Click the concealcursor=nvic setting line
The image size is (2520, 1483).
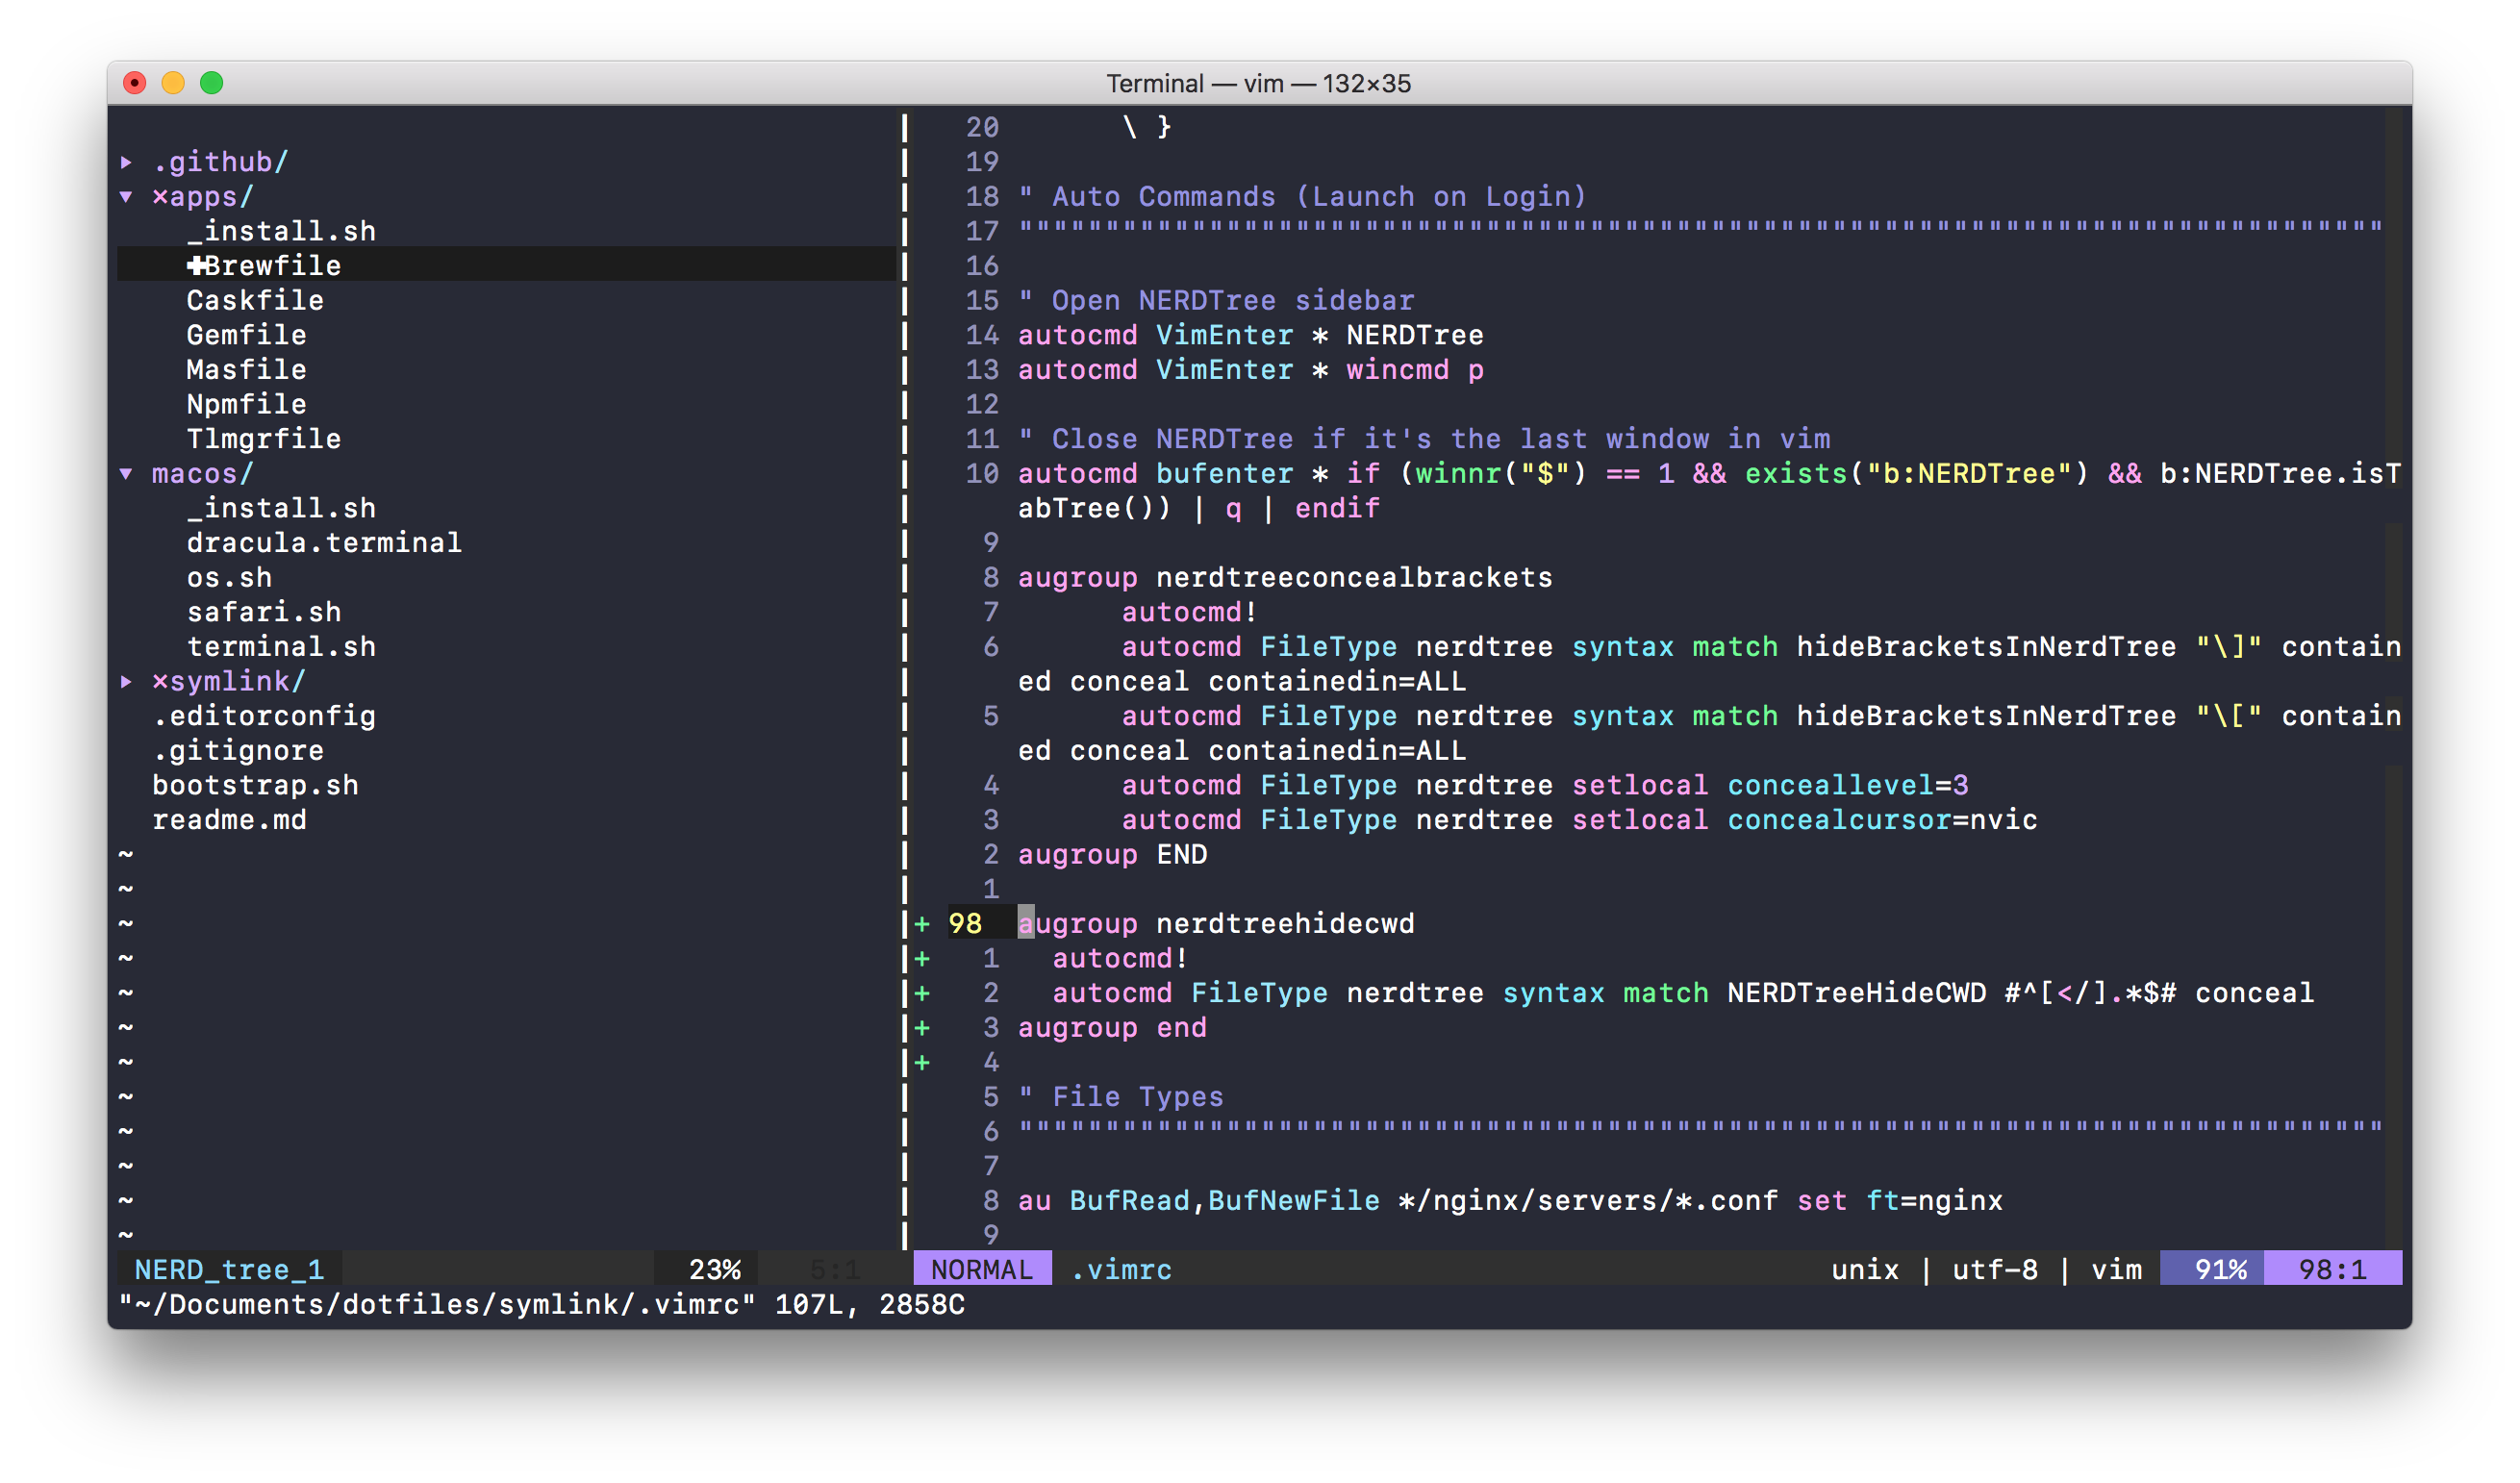click(1579, 820)
